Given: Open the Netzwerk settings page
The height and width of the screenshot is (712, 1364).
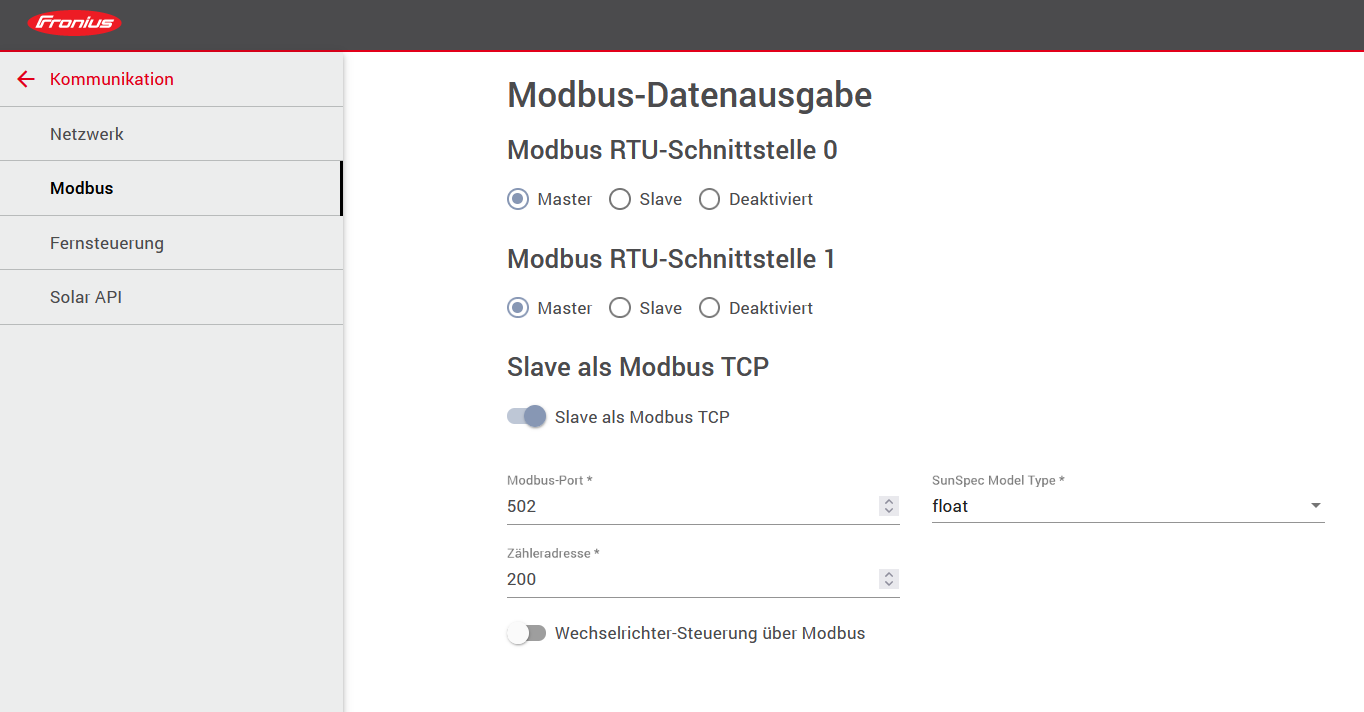Looking at the screenshot, I should (87, 133).
